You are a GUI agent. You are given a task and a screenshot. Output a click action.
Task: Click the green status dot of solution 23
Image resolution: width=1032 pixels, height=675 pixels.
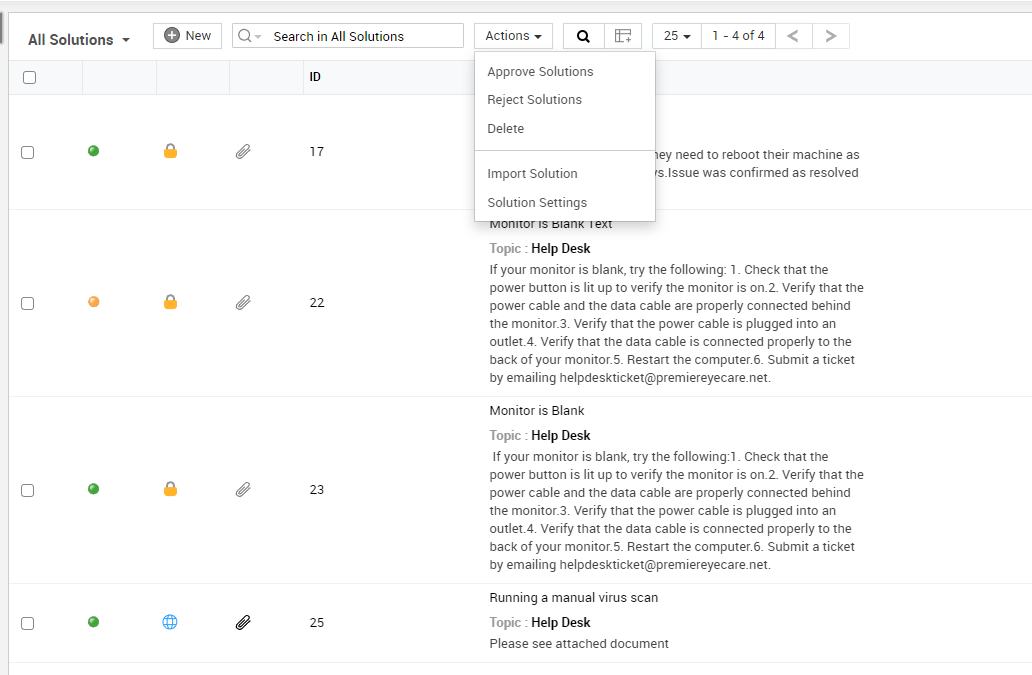pyautogui.click(x=93, y=488)
